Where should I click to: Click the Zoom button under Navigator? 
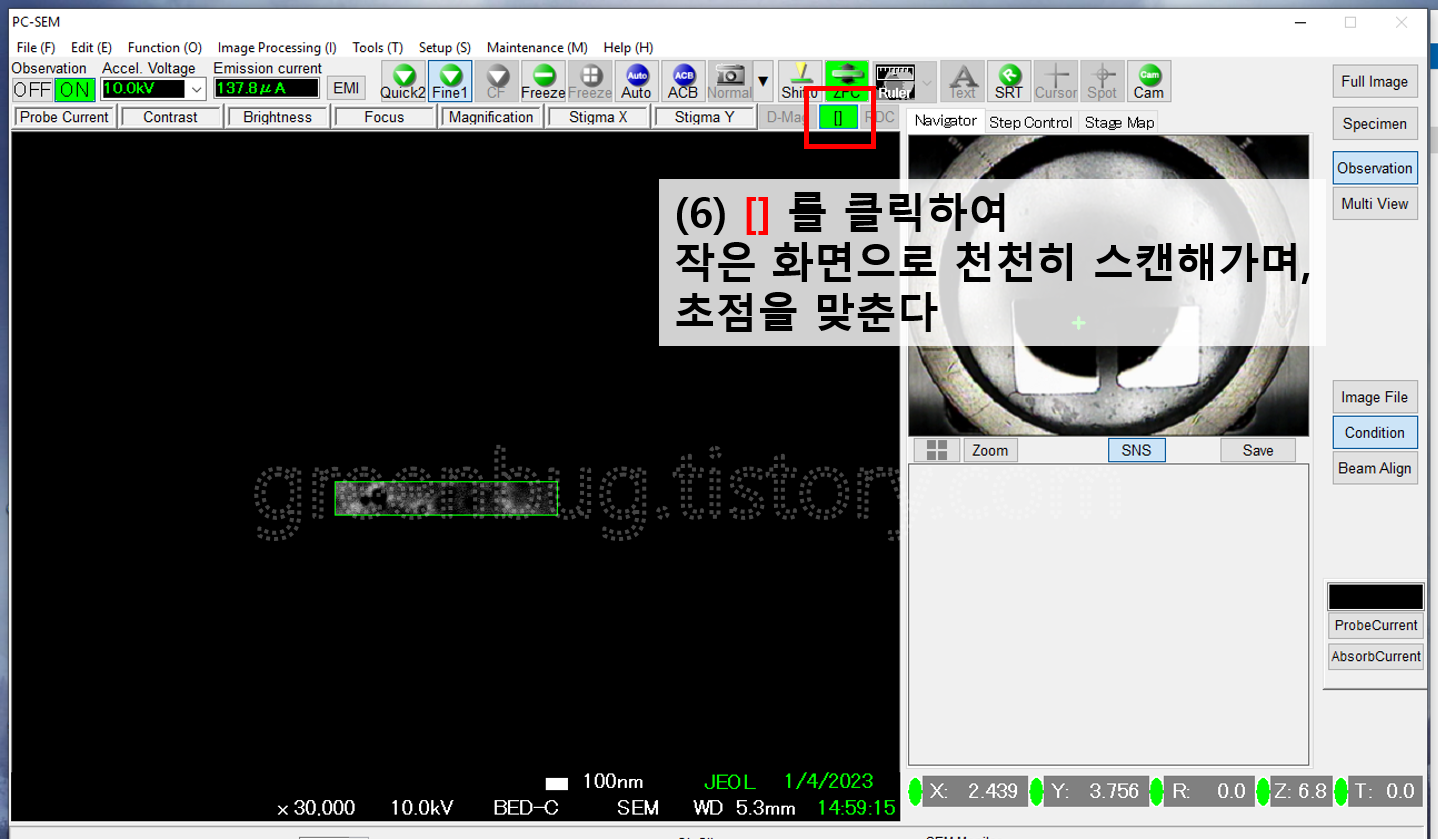pos(990,450)
